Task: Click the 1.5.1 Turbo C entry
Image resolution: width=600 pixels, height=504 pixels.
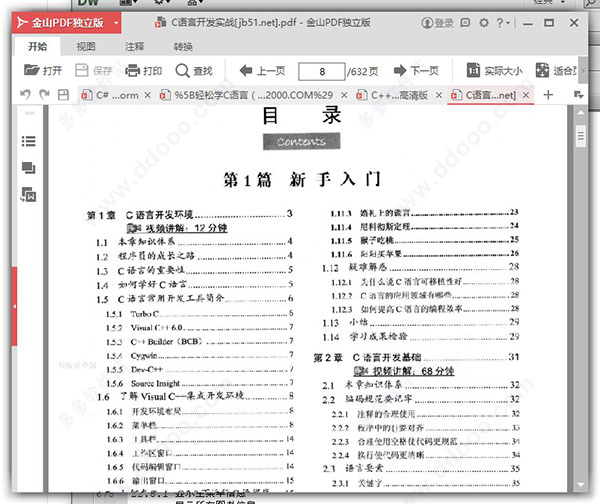Action: [x=200, y=314]
